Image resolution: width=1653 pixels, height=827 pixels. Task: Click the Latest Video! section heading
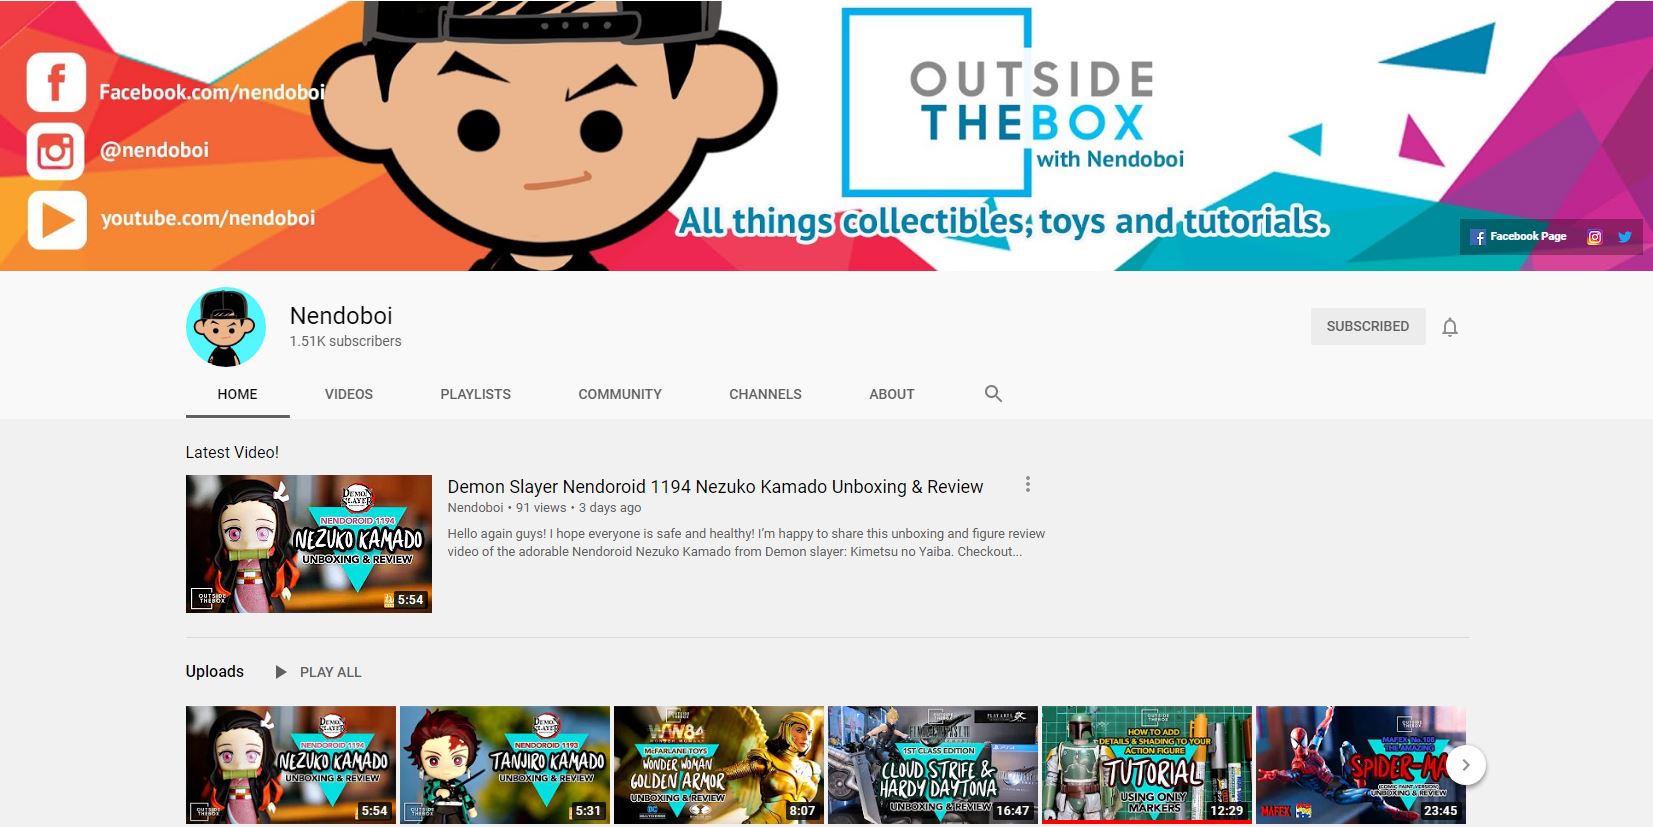232,453
